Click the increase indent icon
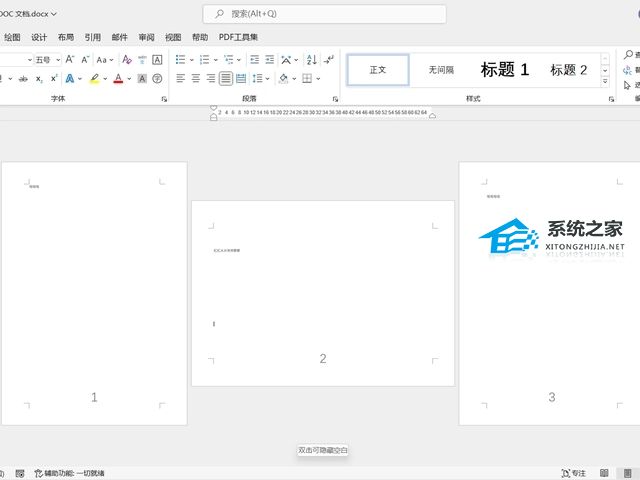This screenshot has height=480, width=640. click(271, 60)
